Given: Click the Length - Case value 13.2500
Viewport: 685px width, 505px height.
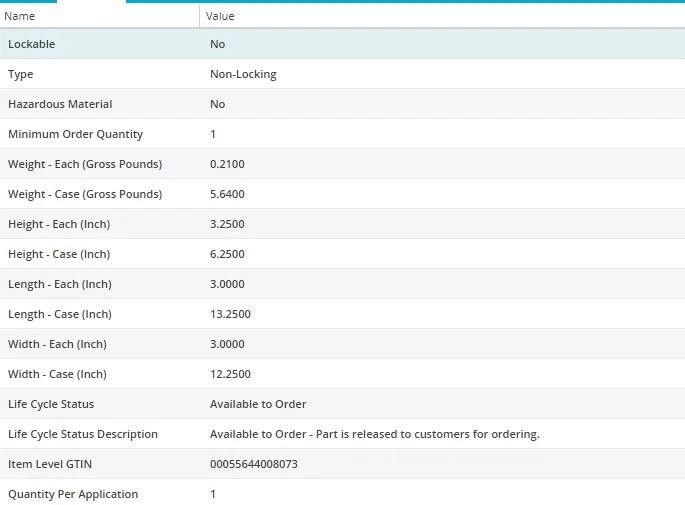Looking at the screenshot, I should (x=230, y=314).
